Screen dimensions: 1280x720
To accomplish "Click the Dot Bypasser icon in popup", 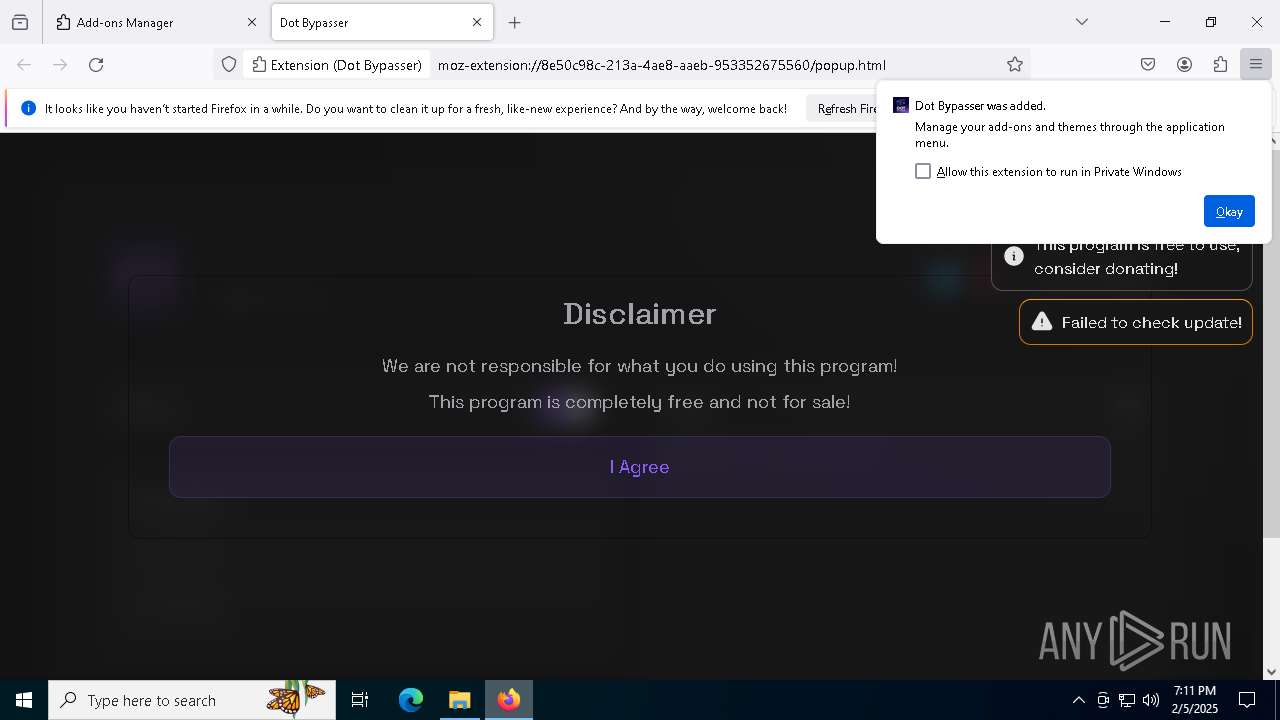I will (x=901, y=106).
